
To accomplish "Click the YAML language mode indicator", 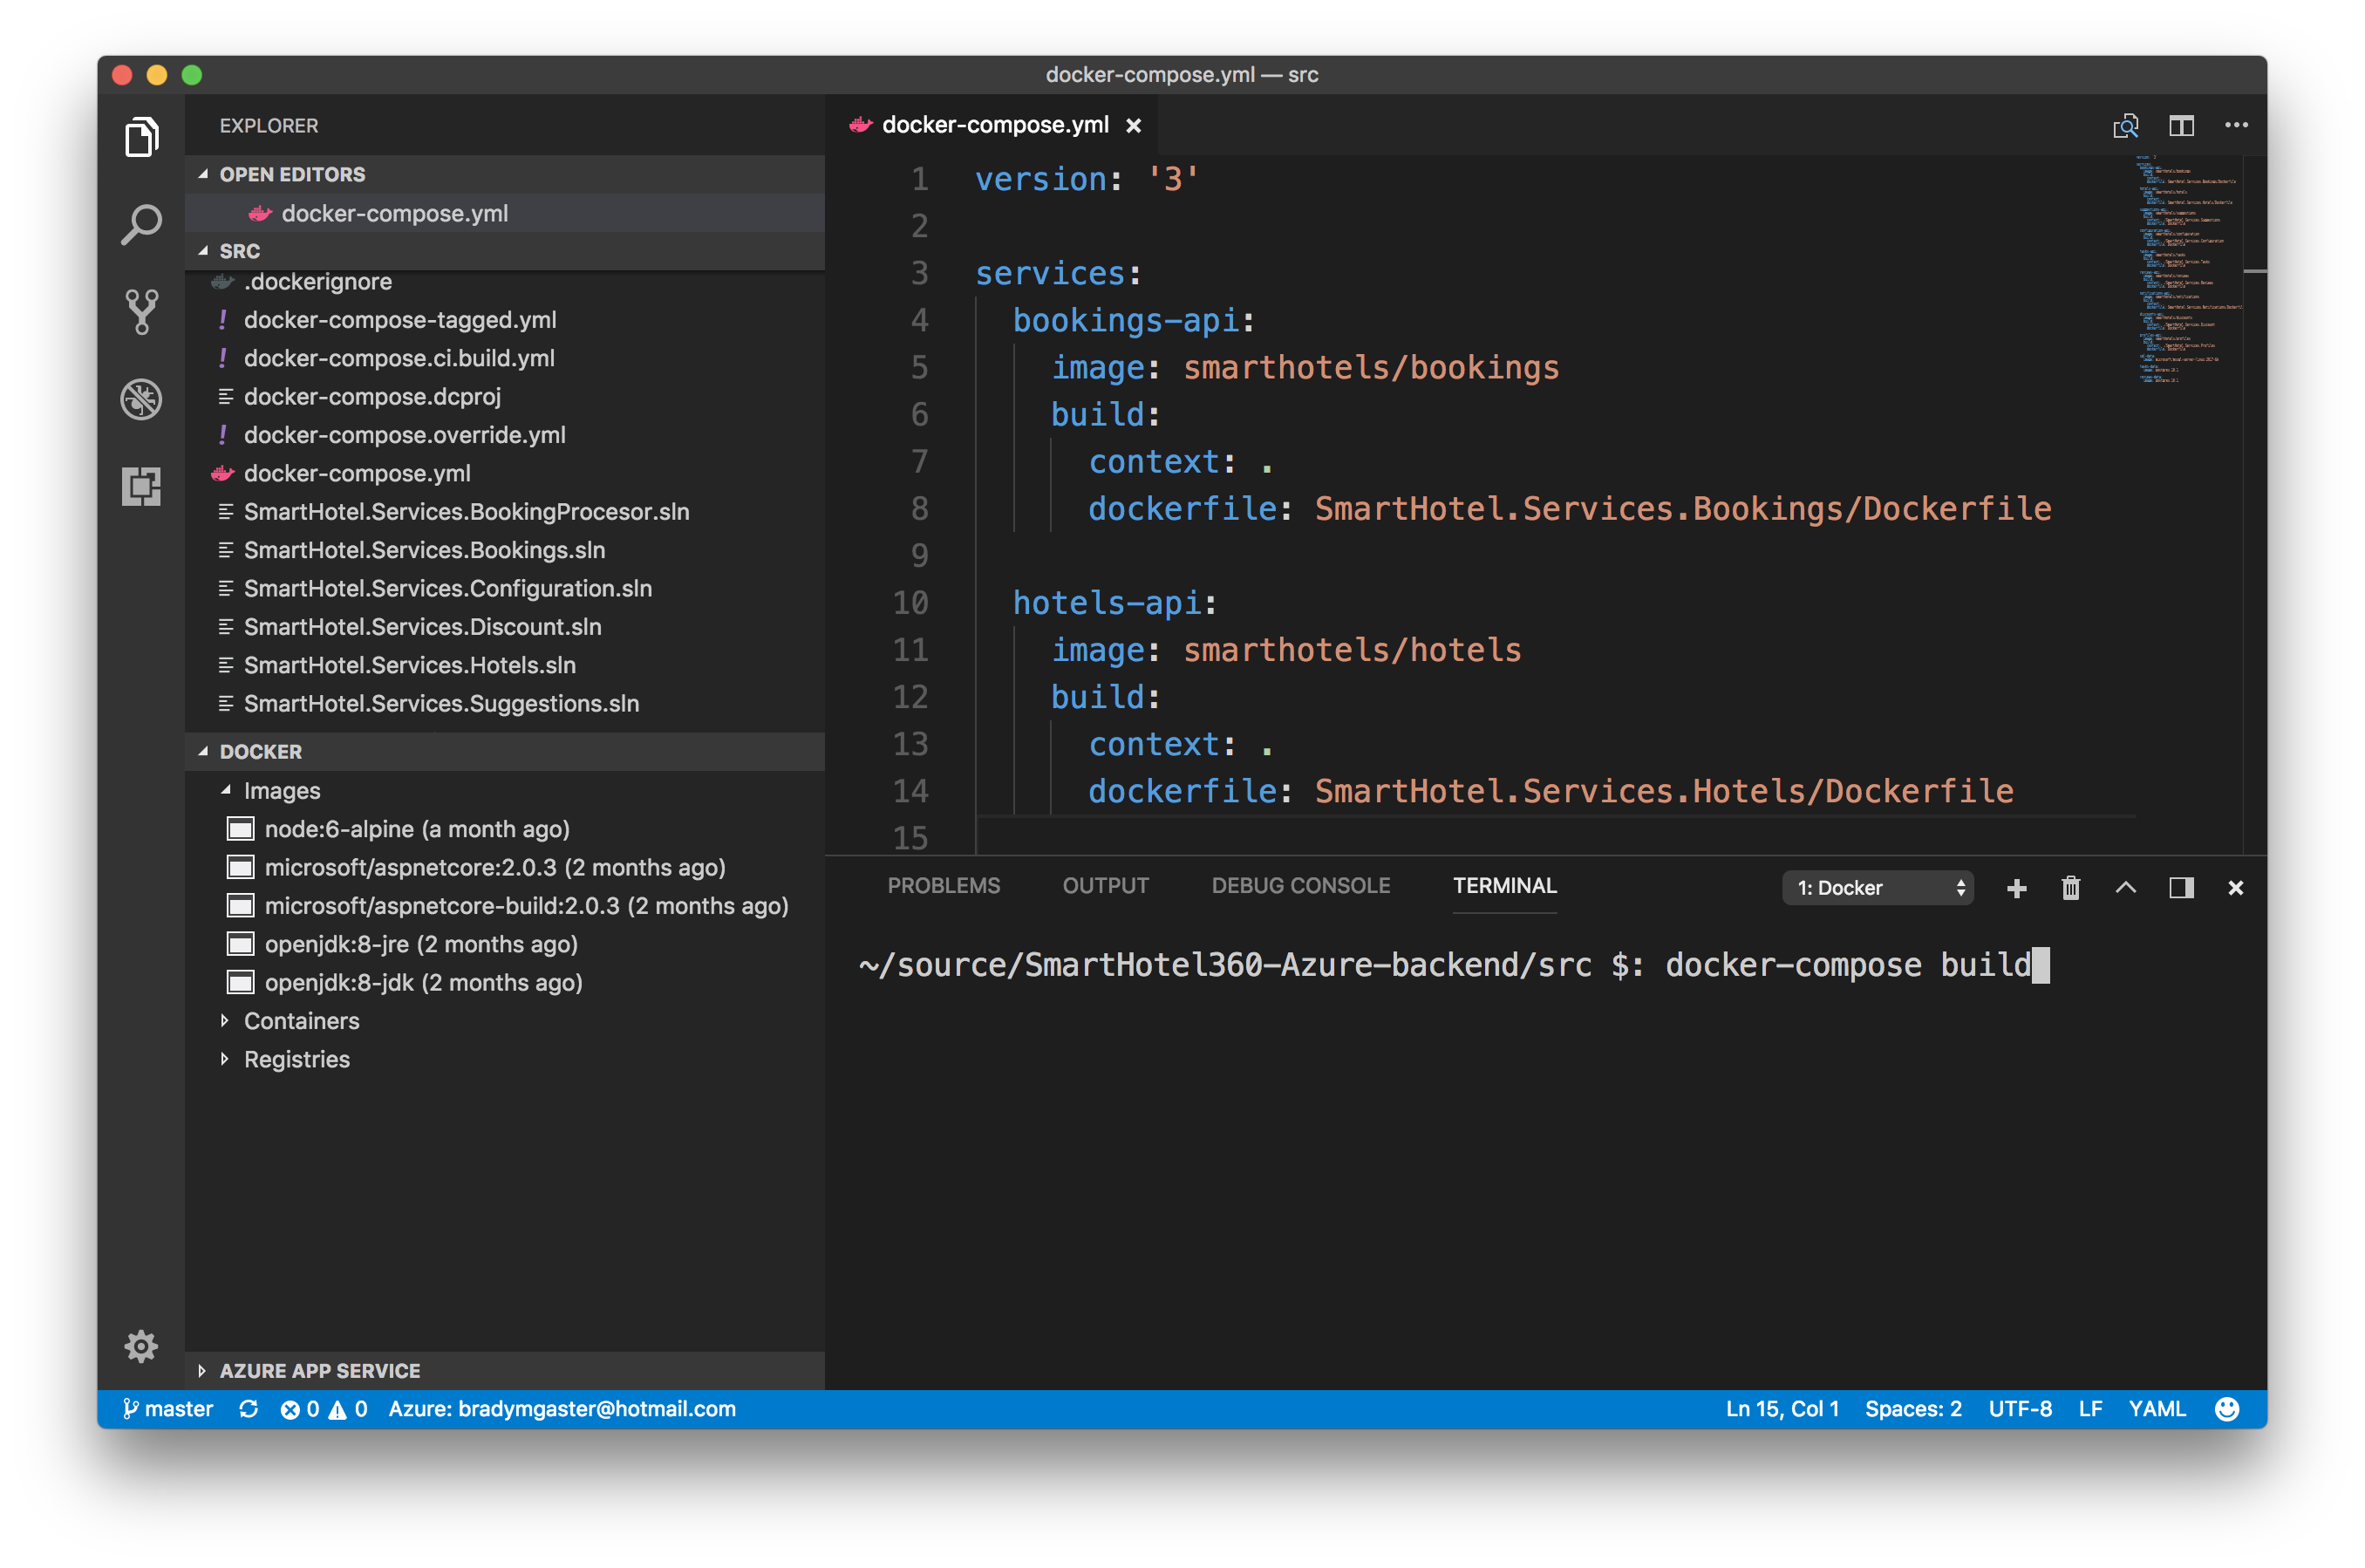I will (2156, 1409).
